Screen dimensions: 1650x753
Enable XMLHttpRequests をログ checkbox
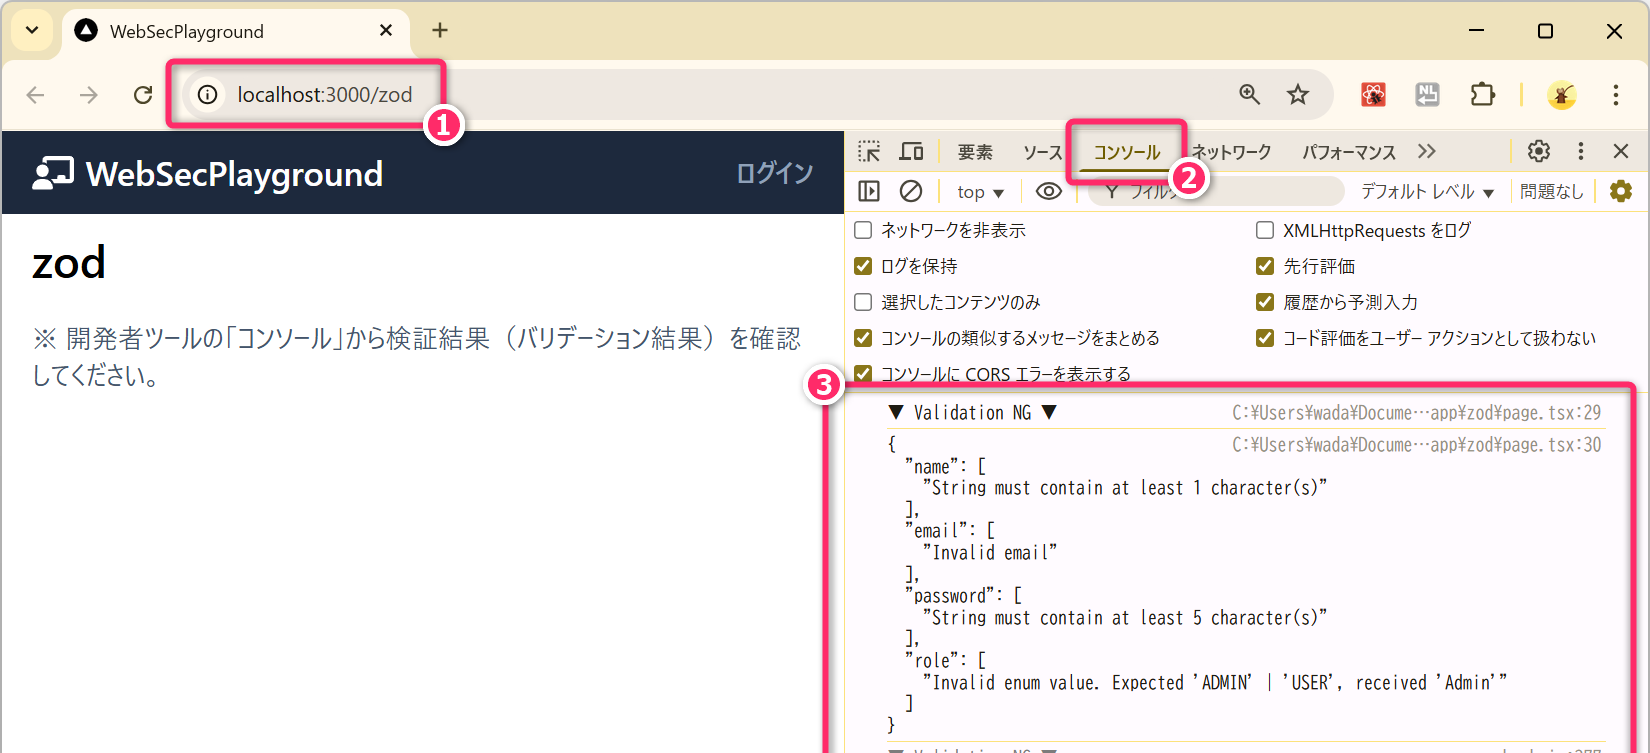click(x=1265, y=230)
